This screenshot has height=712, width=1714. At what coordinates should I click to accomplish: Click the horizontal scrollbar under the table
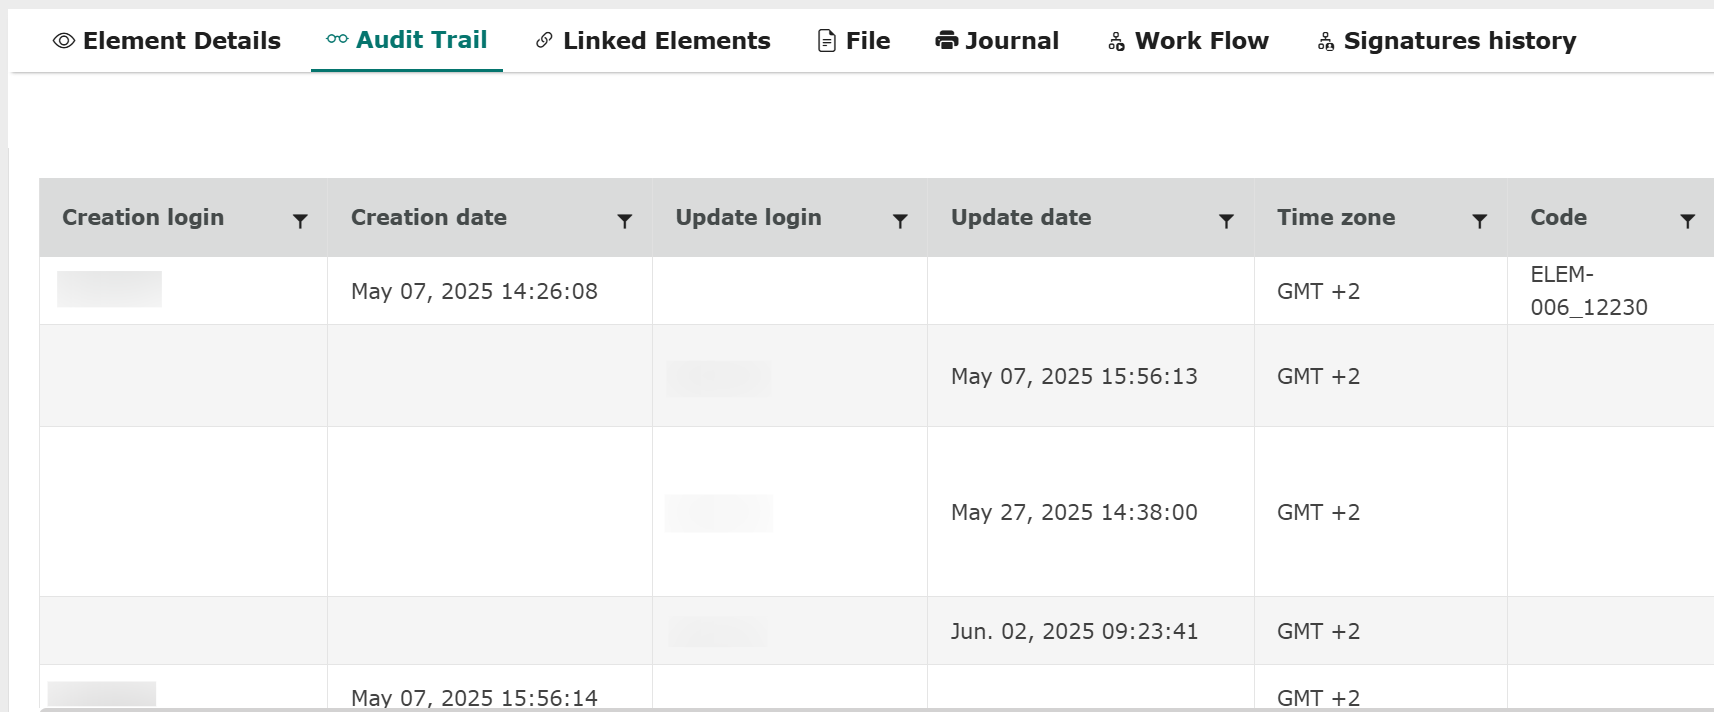point(800,709)
